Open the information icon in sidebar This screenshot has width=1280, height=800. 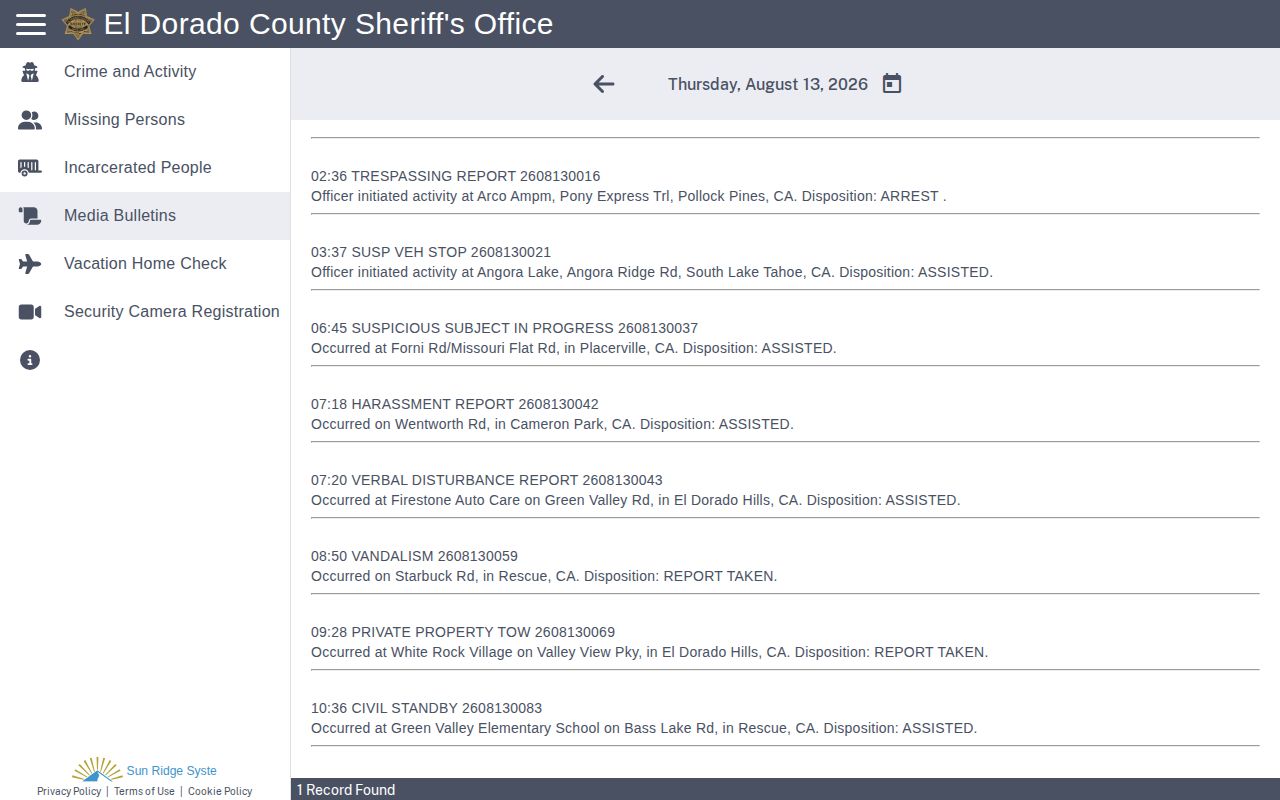pos(30,360)
